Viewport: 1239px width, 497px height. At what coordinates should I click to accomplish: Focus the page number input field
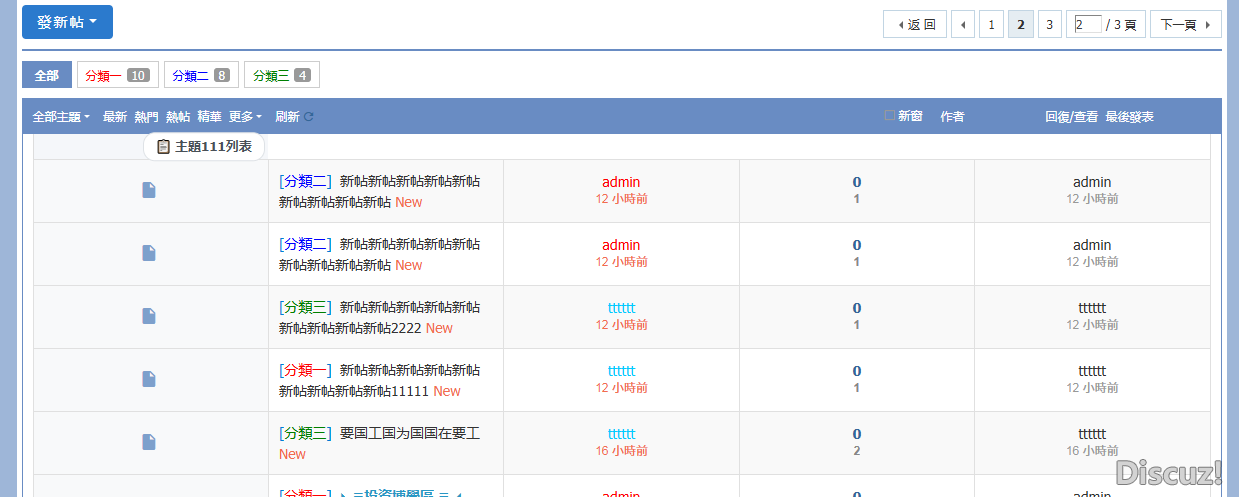coord(1088,24)
